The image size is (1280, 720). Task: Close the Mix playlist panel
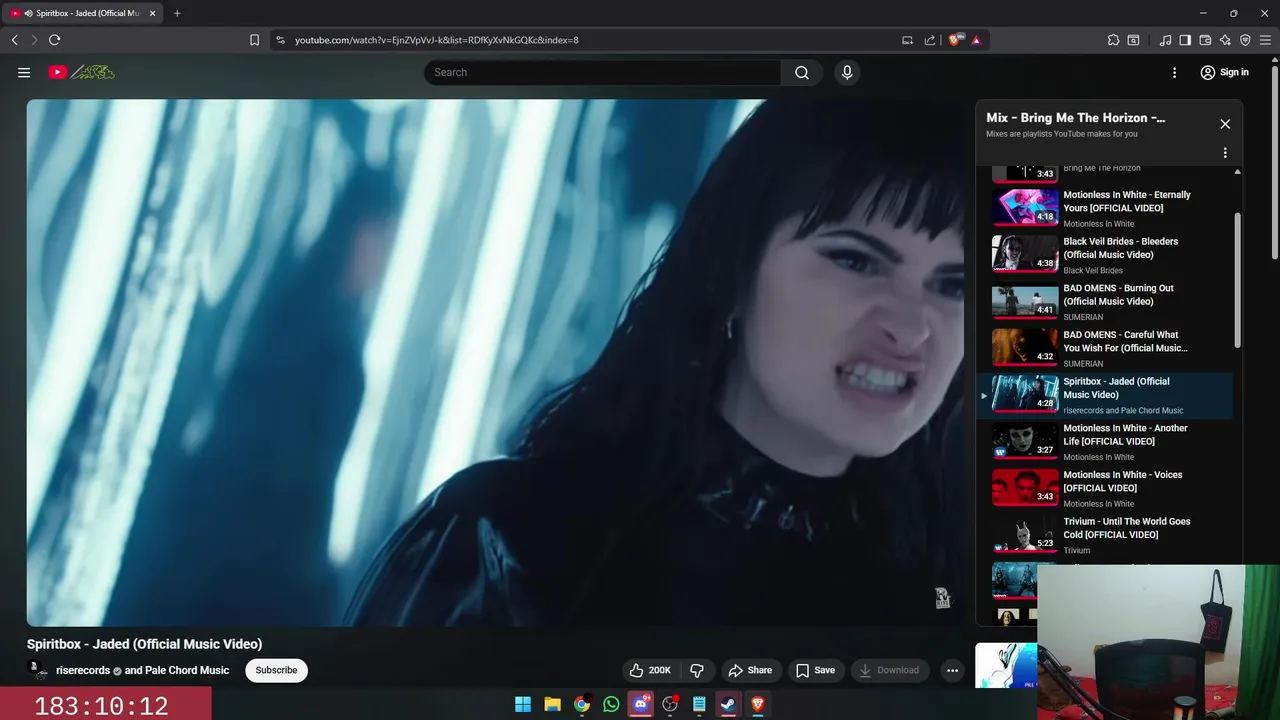pyautogui.click(x=1225, y=124)
